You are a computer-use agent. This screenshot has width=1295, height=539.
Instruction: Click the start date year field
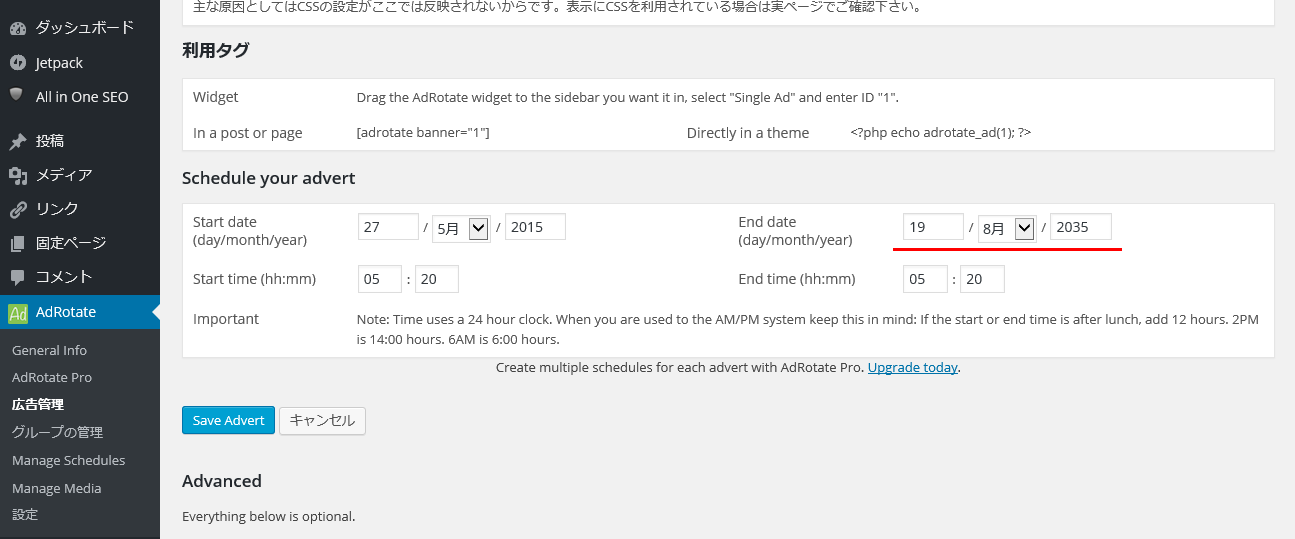[535, 227]
